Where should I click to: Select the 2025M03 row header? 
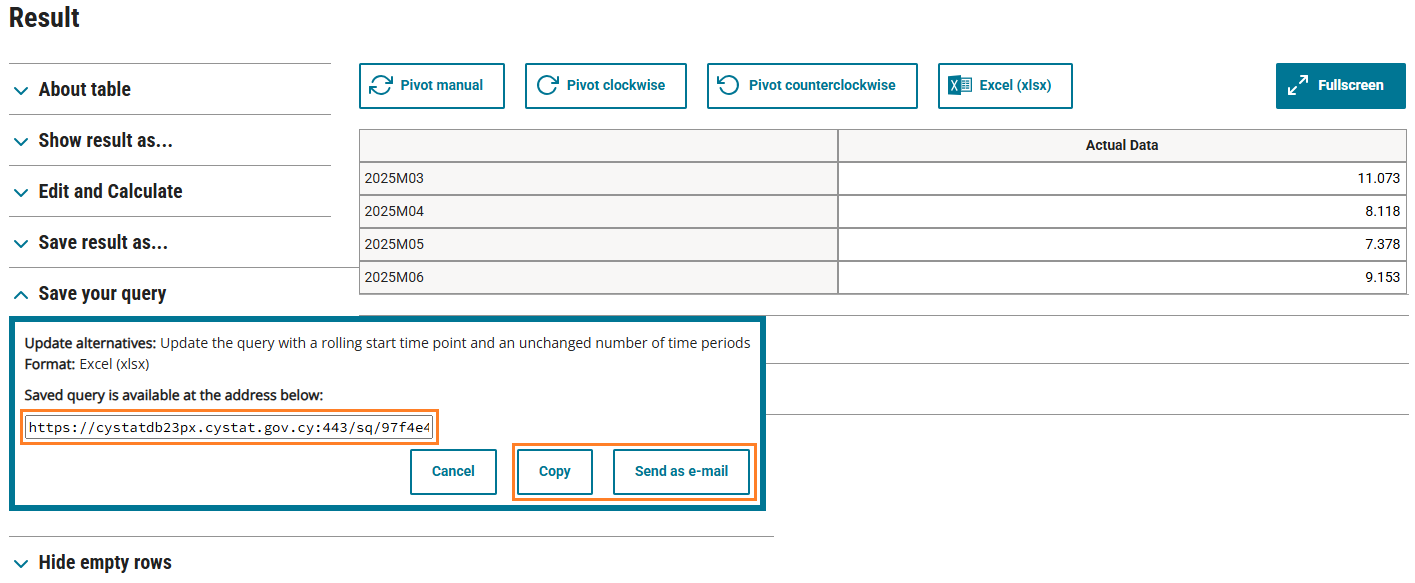[598, 178]
